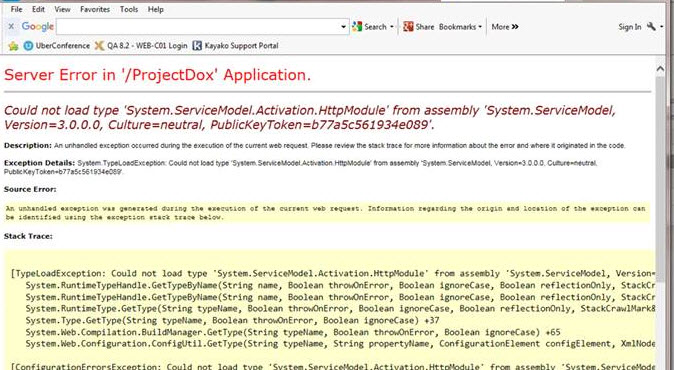Viewport: 674px width, 370px height.
Task: Click the 'System.Web.Configuration.ConfigUtil.GetType' line
Action: point(340,344)
